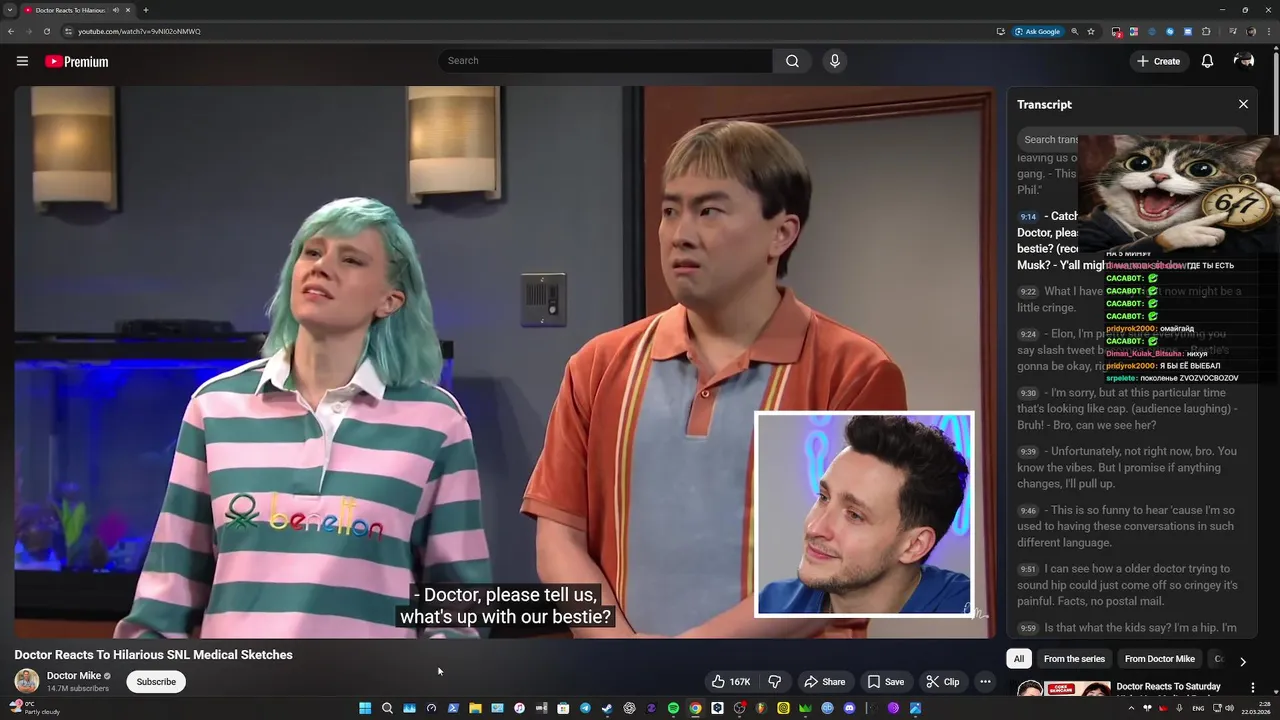Click the video player to pause
Image resolution: width=1280 pixels, height=720 pixels.
tap(505, 362)
